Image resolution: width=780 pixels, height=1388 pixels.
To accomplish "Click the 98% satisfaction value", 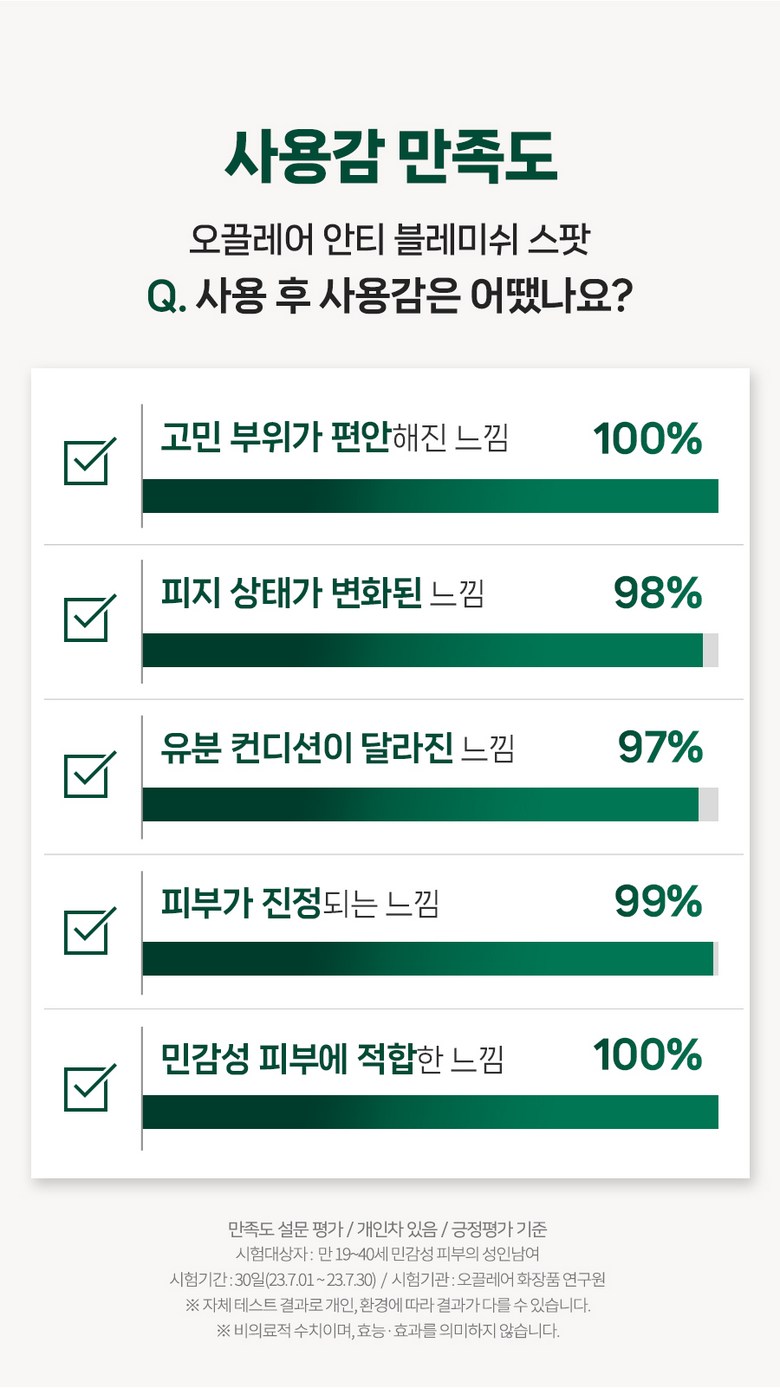I will point(657,593).
